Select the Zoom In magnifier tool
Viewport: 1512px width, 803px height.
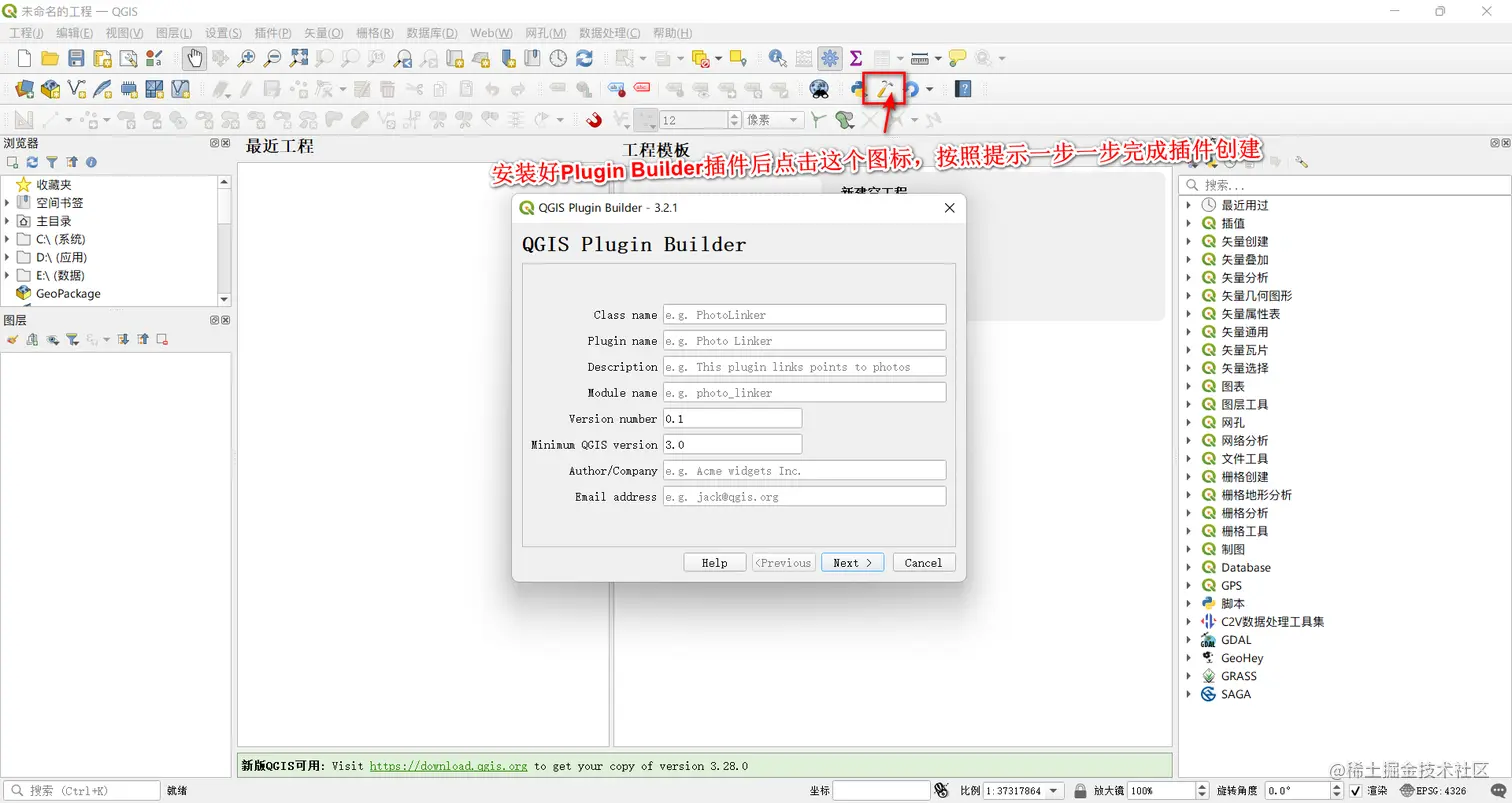pos(247,57)
